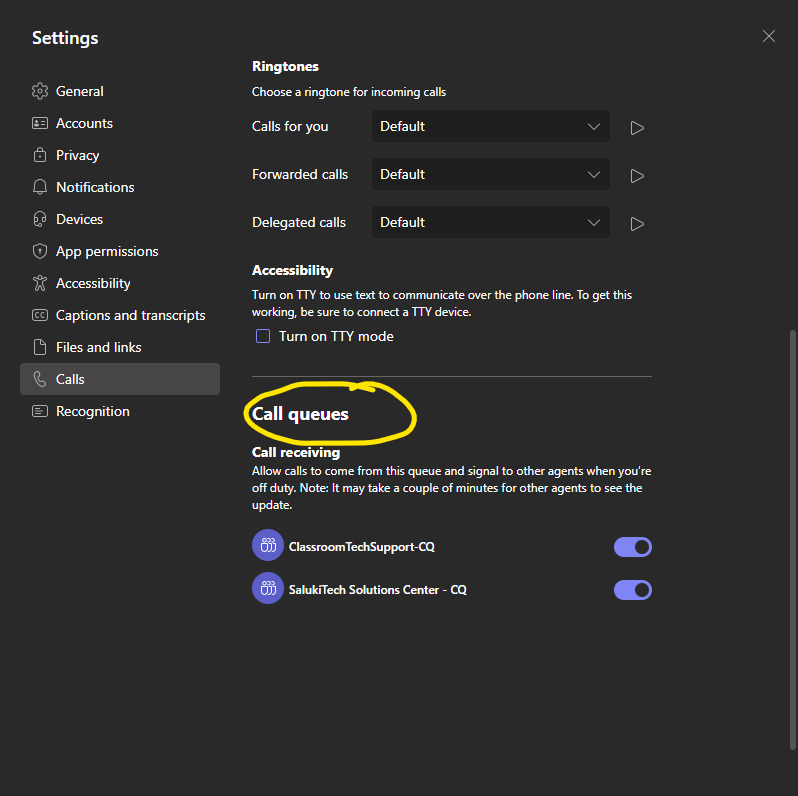Play the Delegated calls ringtone preview
This screenshot has width=798, height=796.
[x=637, y=224]
